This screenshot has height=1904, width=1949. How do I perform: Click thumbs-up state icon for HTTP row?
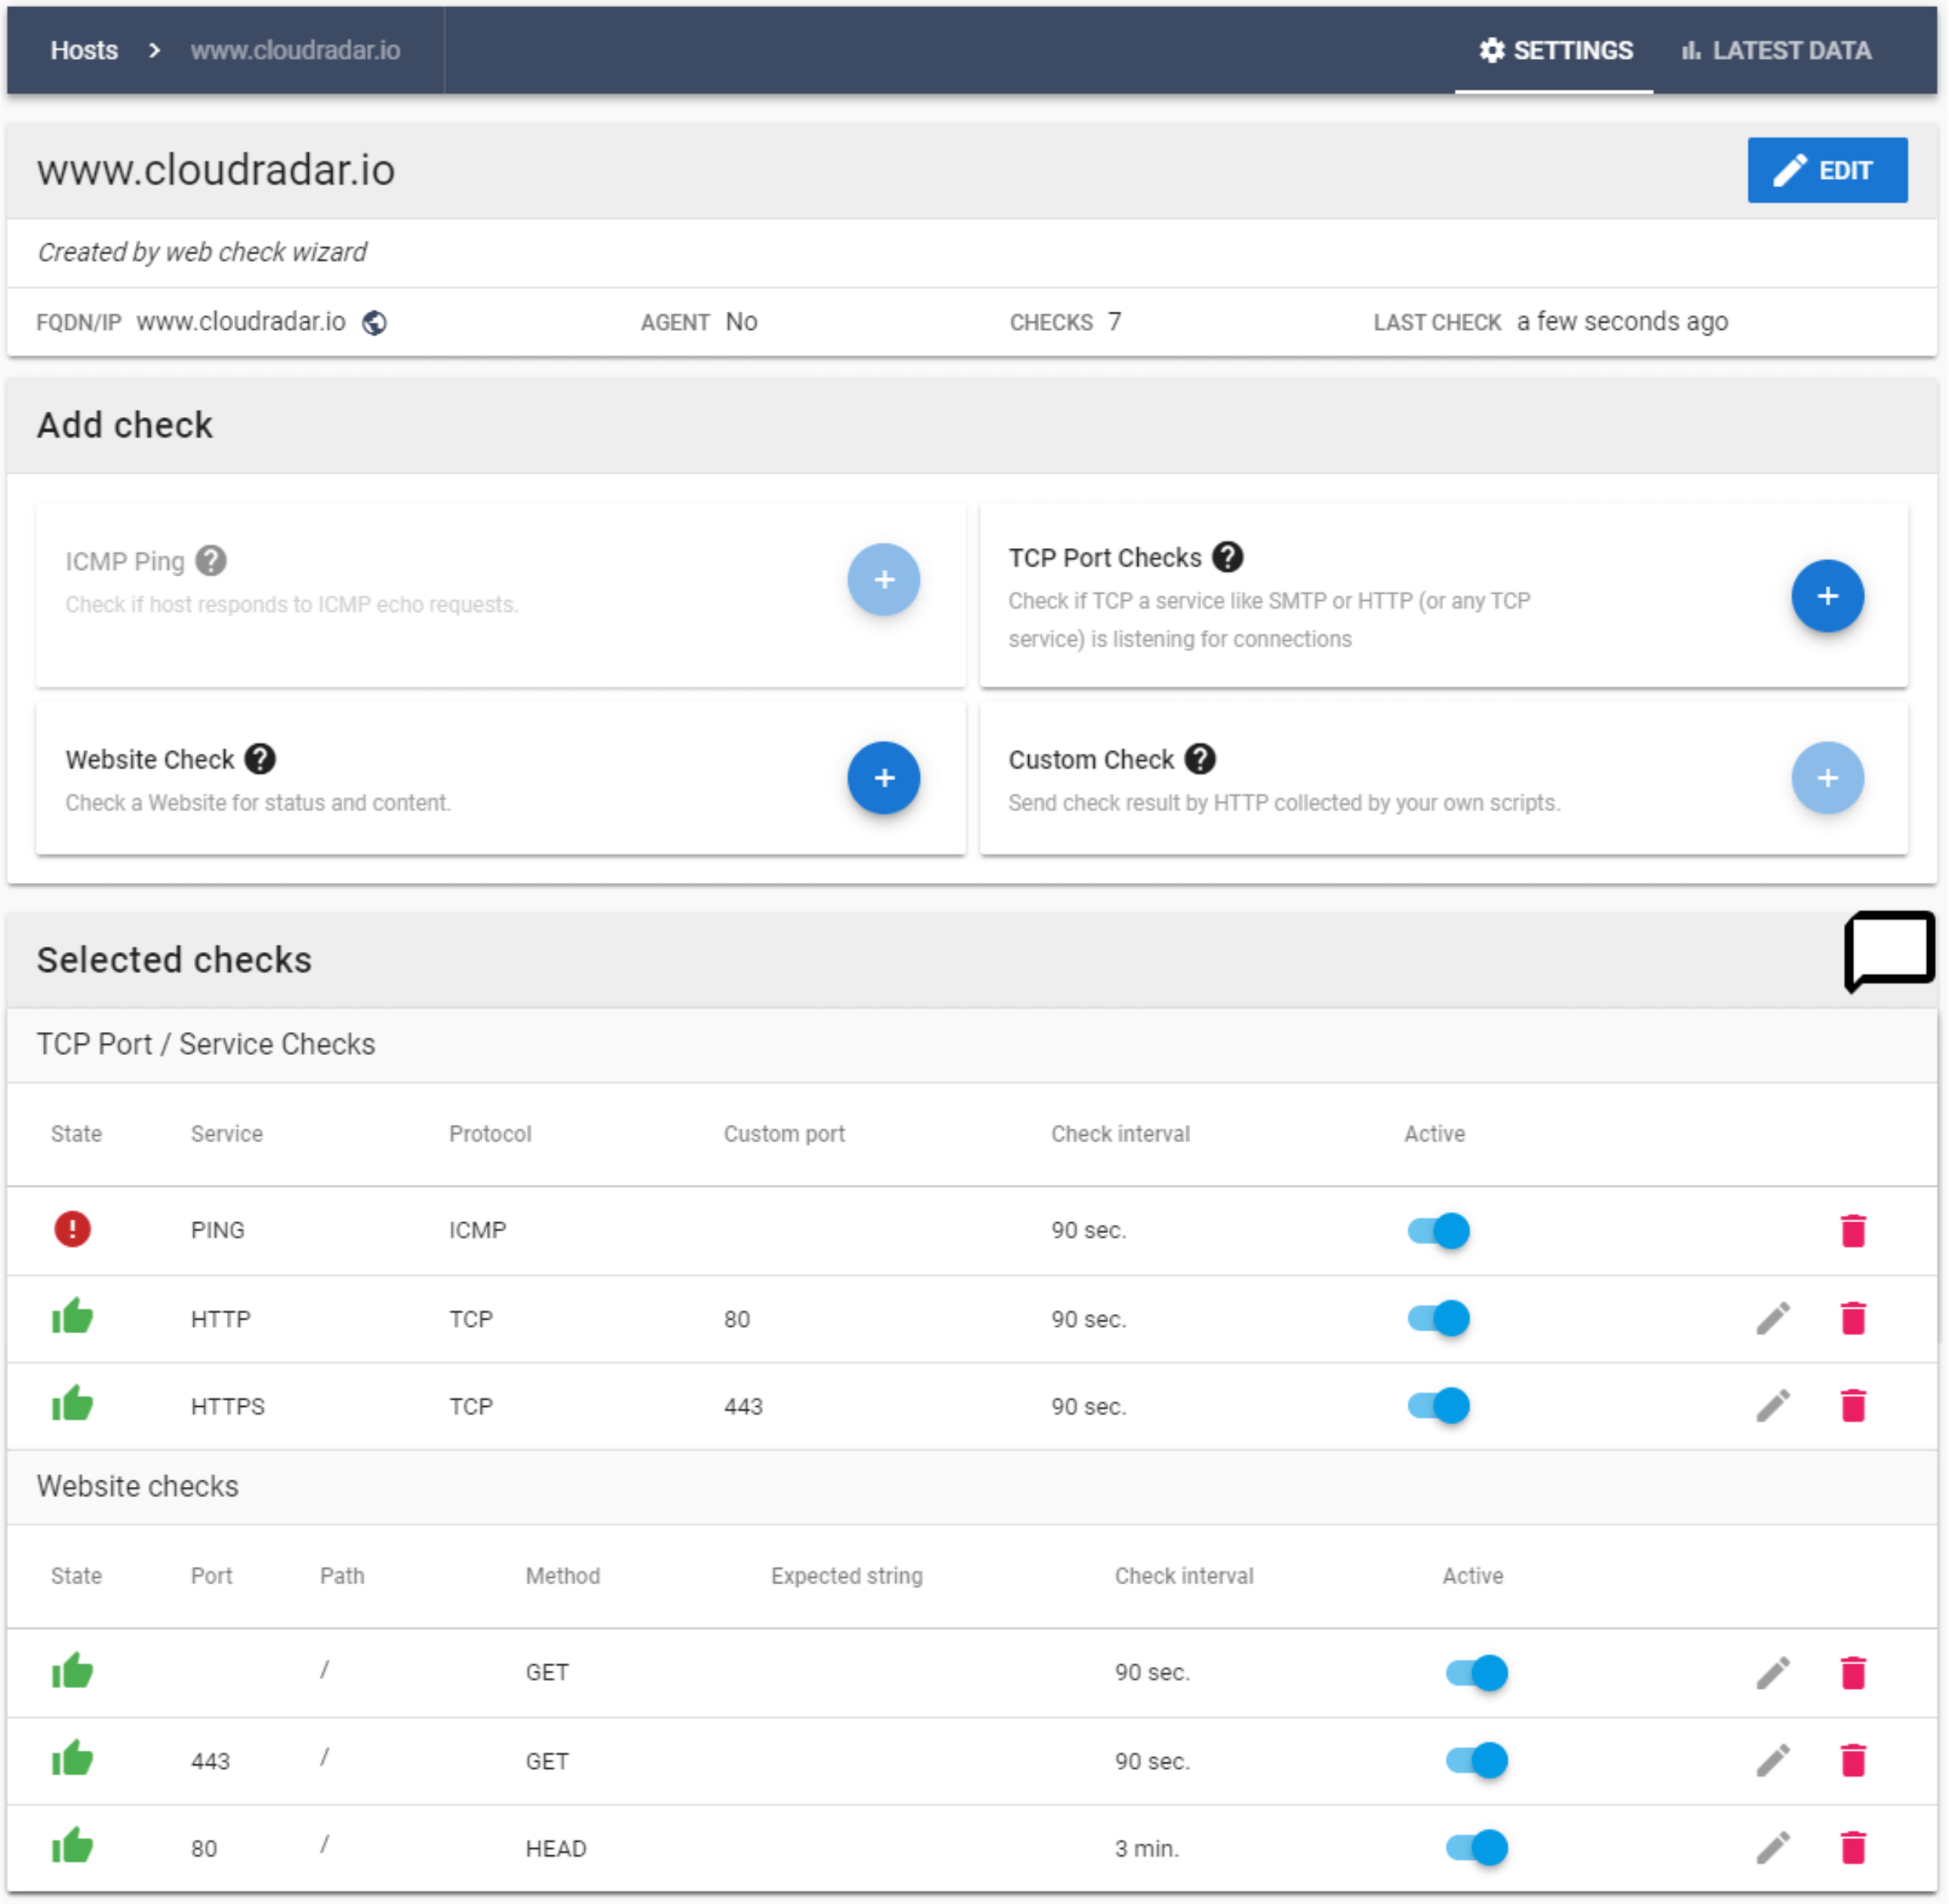tap(72, 1317)
